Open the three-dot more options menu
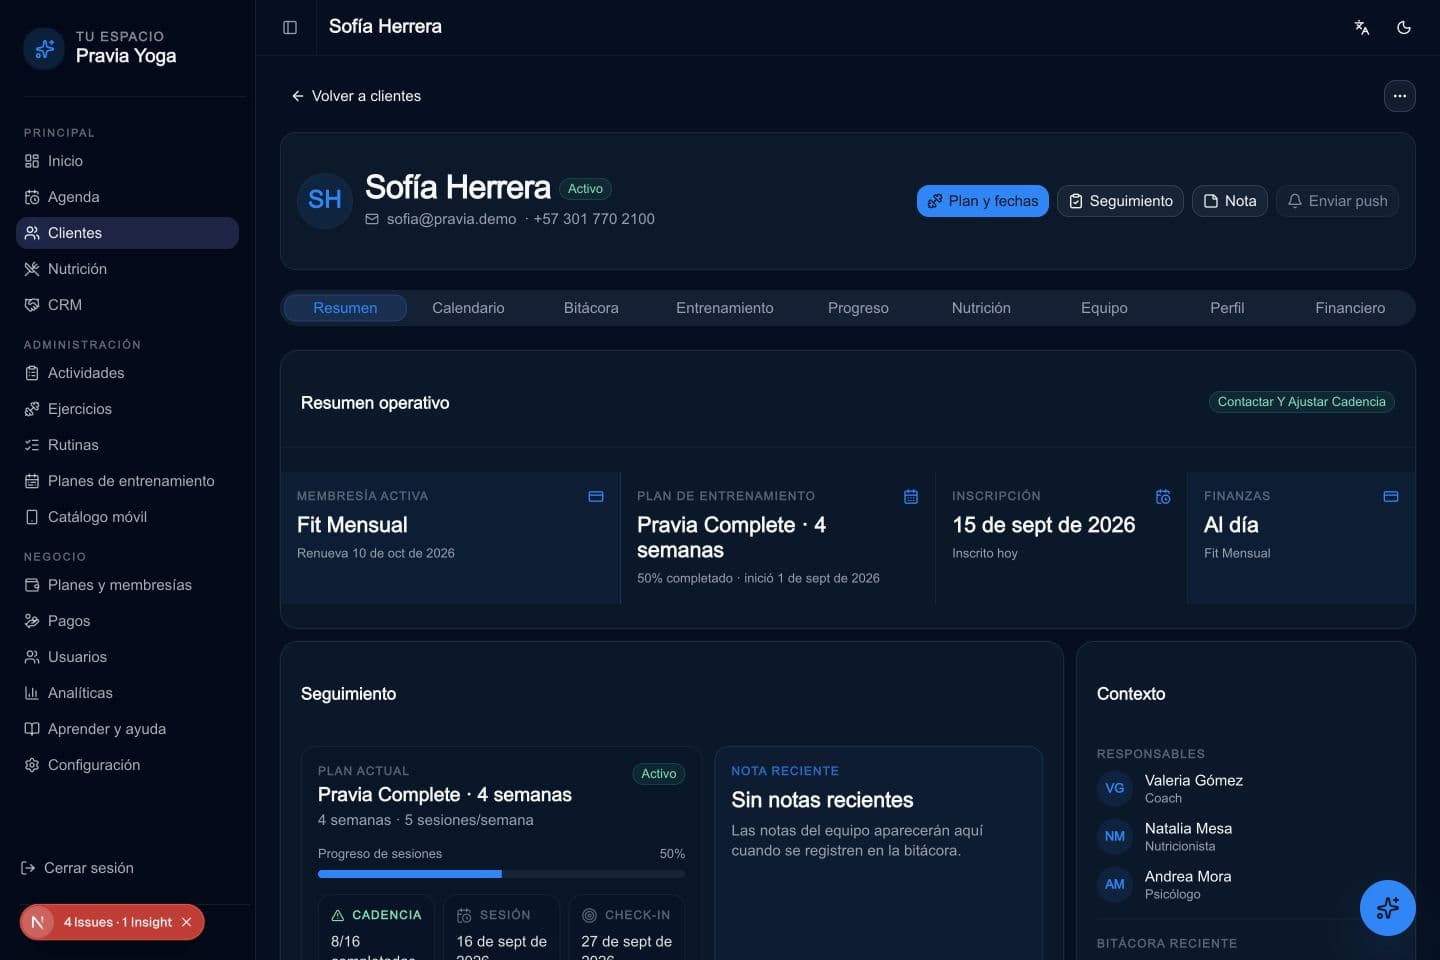This screenshot has height=960, width=1440. click(1400, 96)
